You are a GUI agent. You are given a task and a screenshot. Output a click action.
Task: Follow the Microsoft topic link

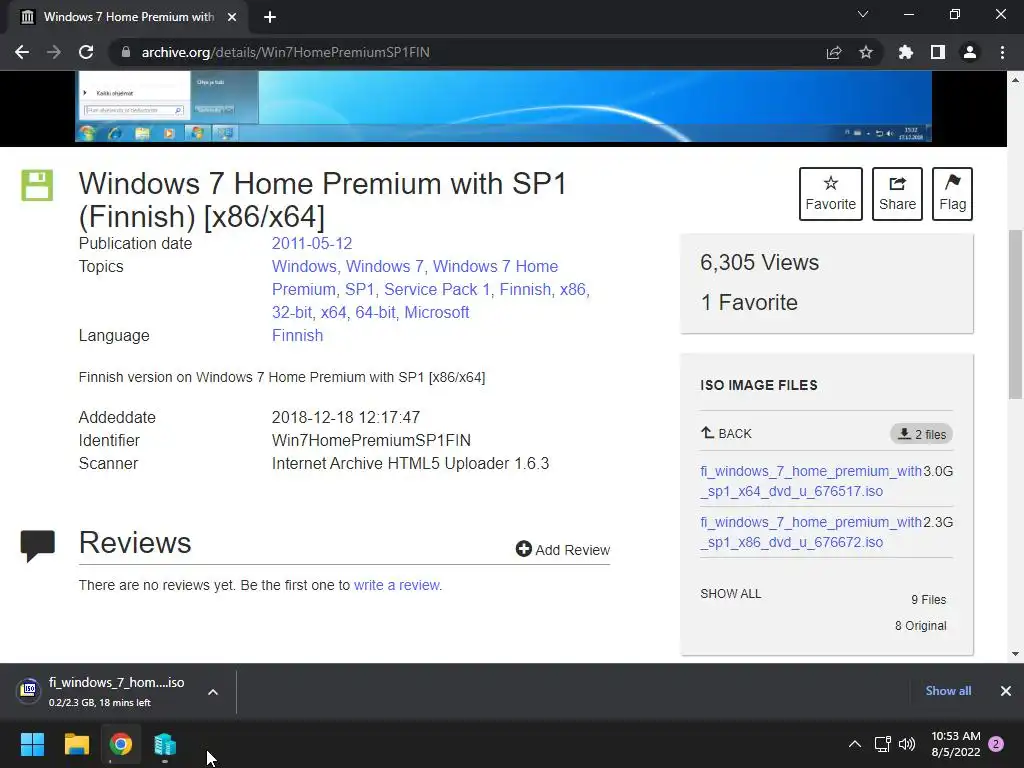(436, 312)
